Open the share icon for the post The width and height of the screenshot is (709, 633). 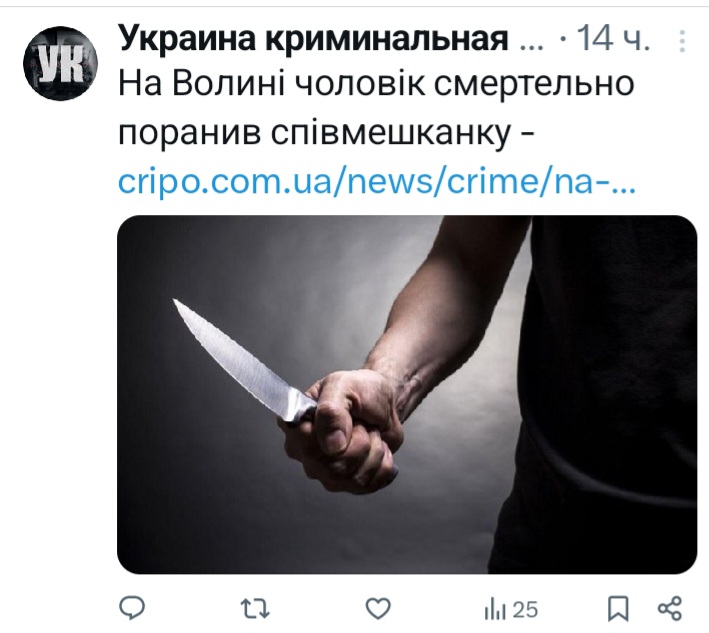point(670,609)
